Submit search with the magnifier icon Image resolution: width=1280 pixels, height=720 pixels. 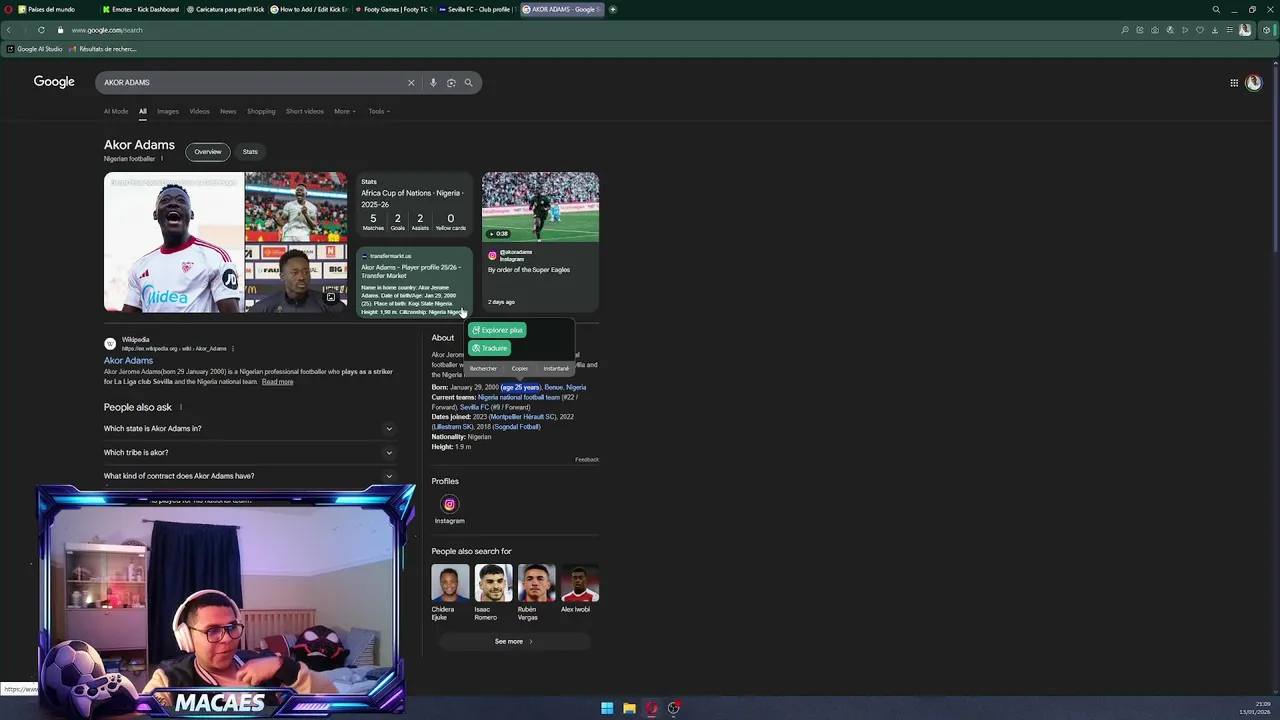coord(468,82)
